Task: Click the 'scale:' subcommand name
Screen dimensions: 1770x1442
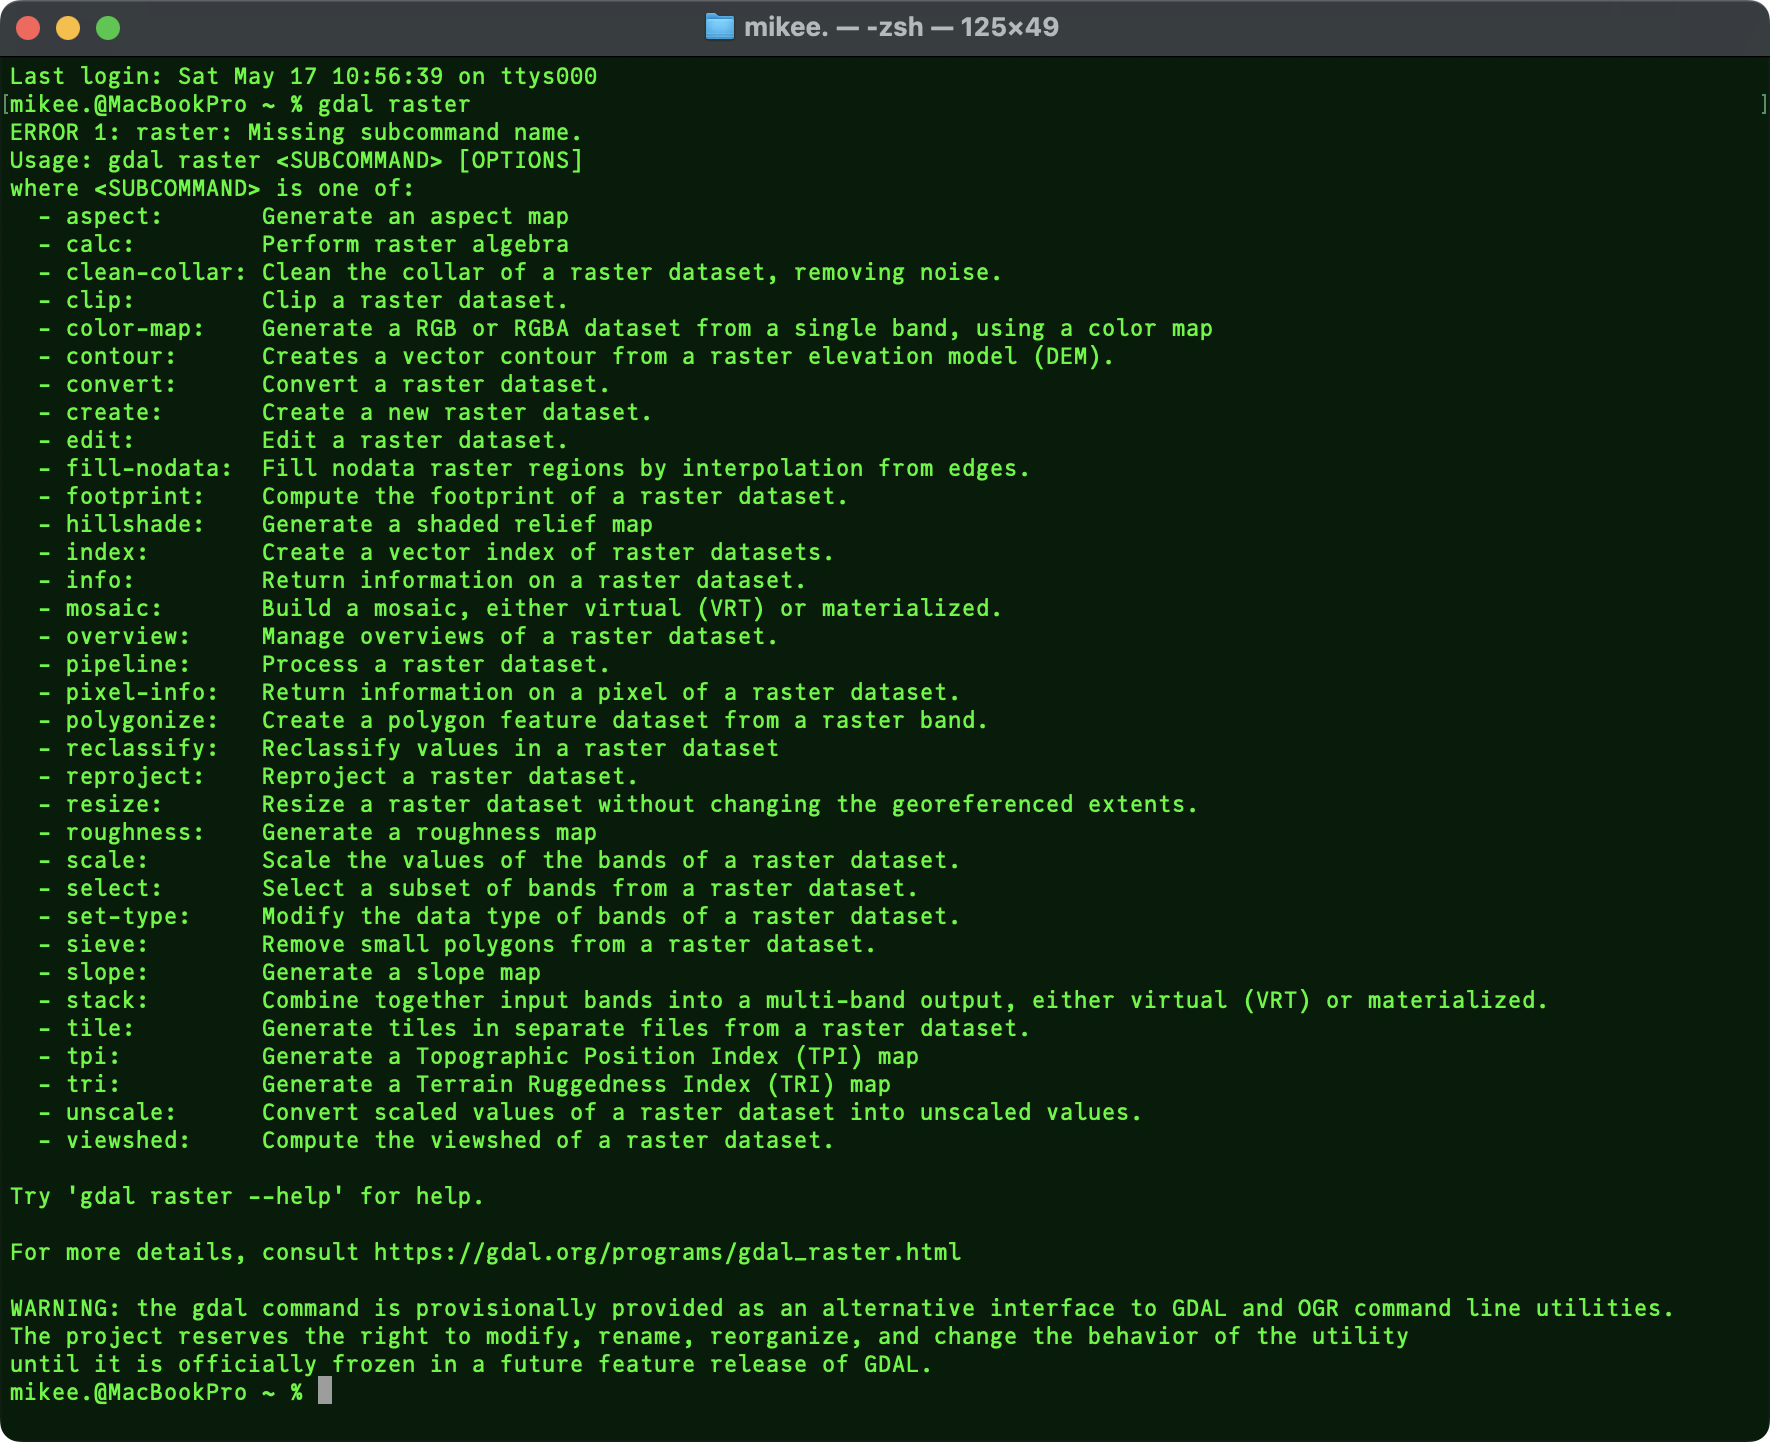Action: click(x=107, y=860)
